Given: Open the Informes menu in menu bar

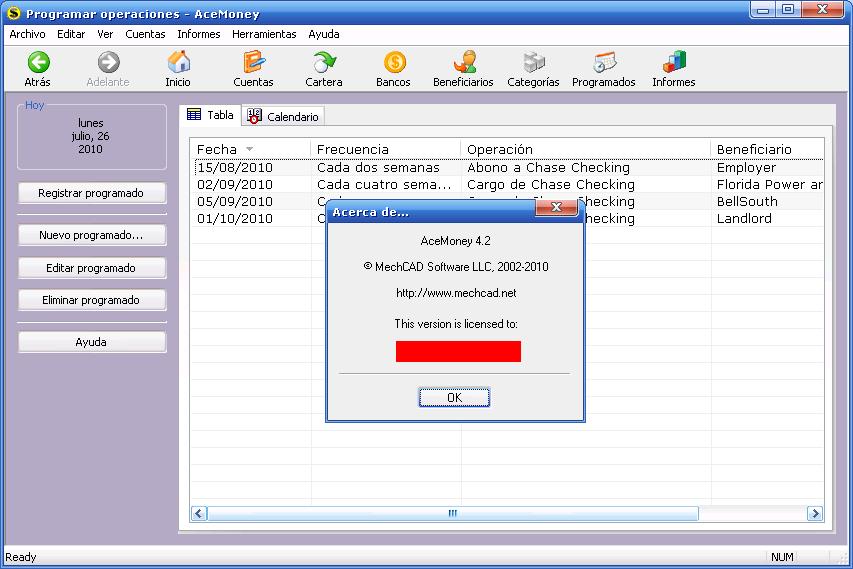Looking at the screenshot, I should coord(199,34).
